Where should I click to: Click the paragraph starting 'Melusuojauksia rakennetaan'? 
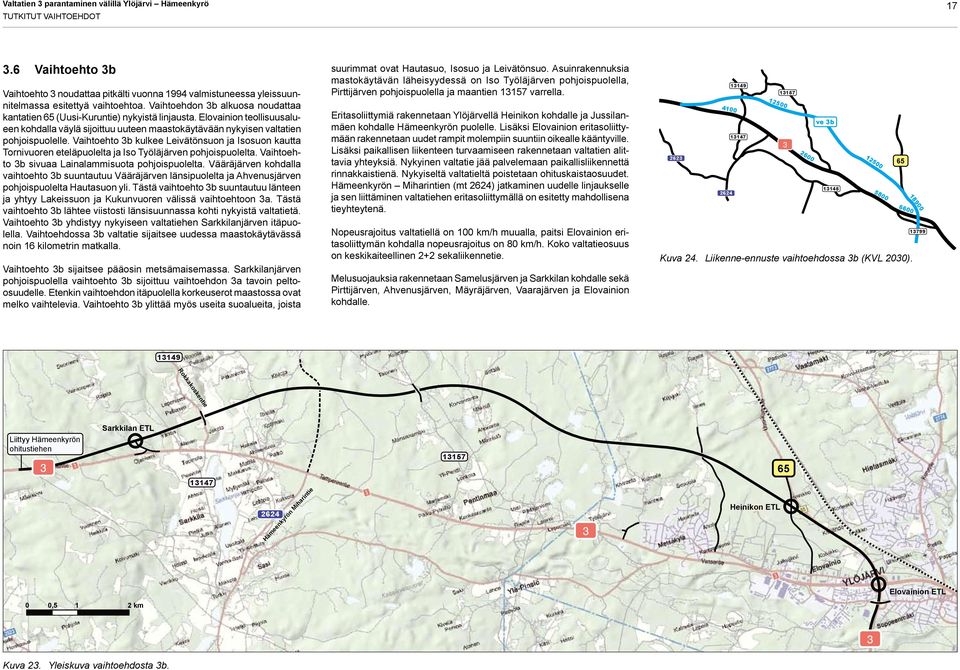(x=480, y=290)
